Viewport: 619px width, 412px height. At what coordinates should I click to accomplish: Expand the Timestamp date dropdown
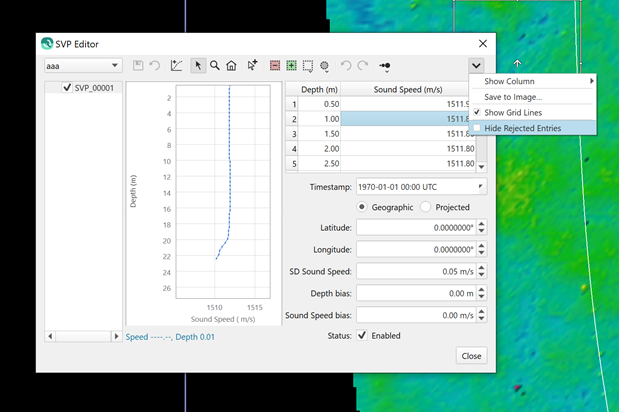coord(480,187)
